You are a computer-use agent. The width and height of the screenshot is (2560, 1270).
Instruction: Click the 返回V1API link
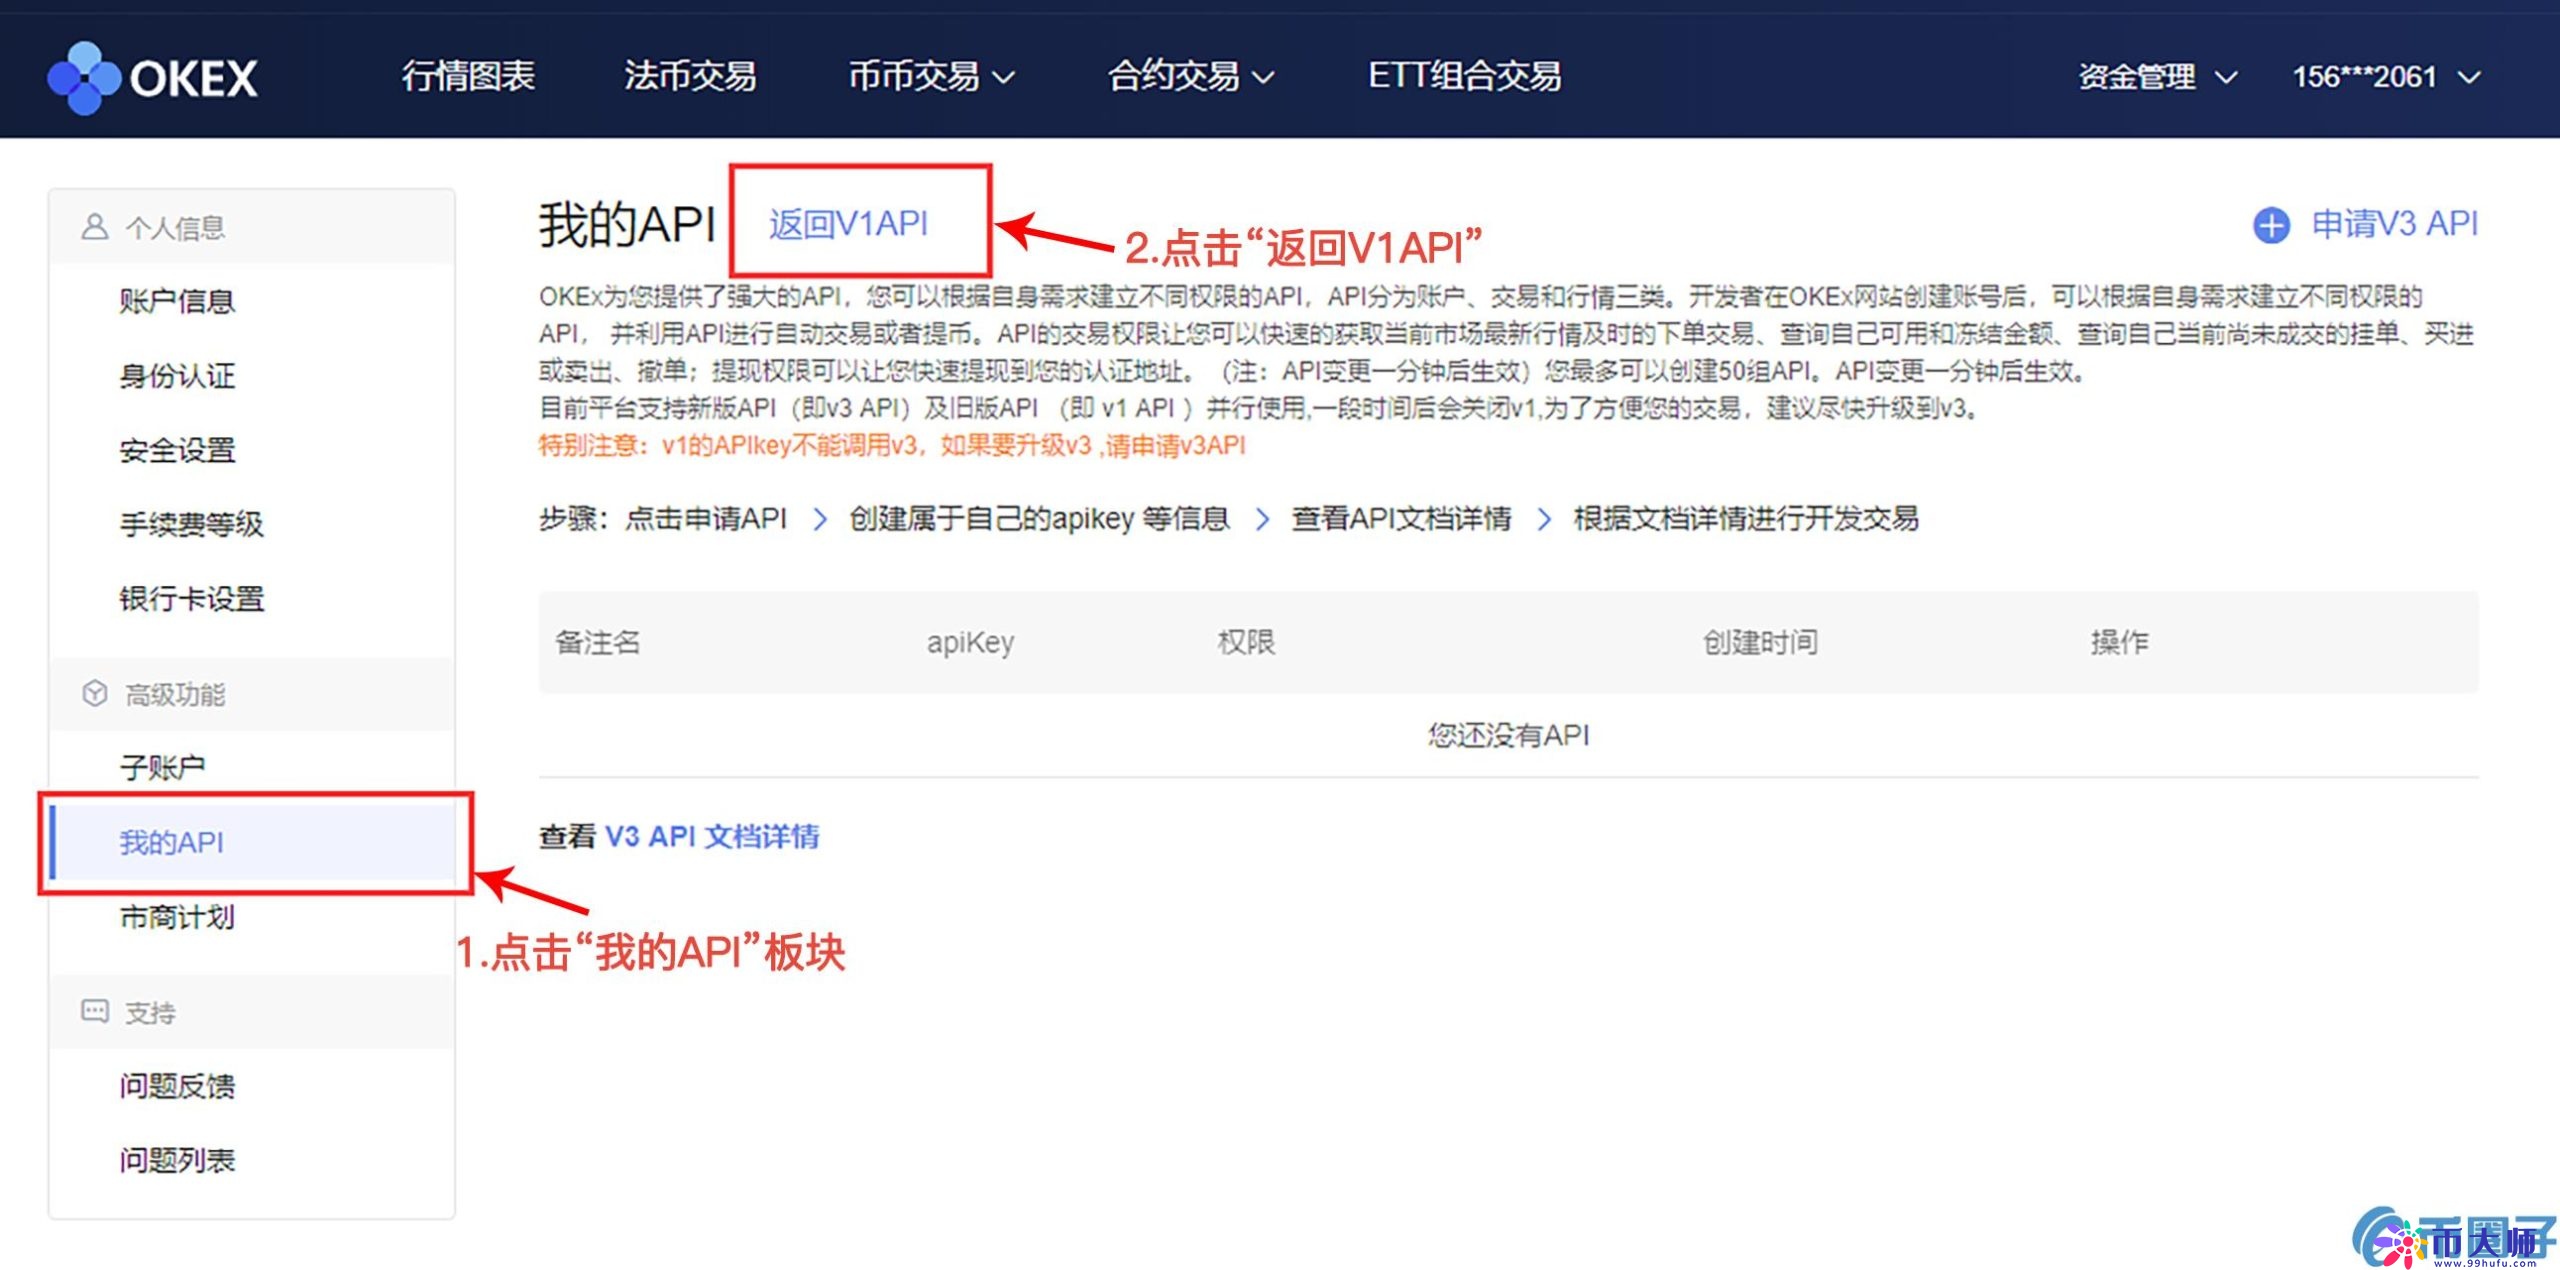(848, 224)
